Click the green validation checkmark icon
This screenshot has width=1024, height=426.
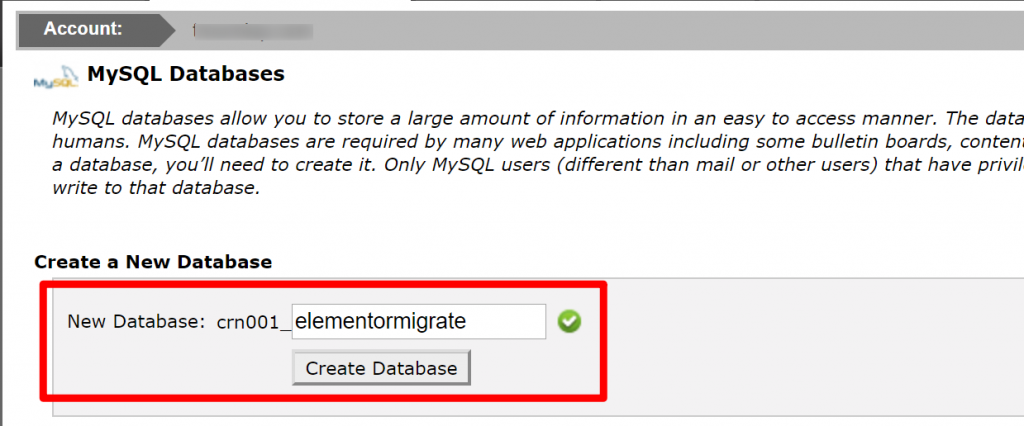[x=569, y=322]
